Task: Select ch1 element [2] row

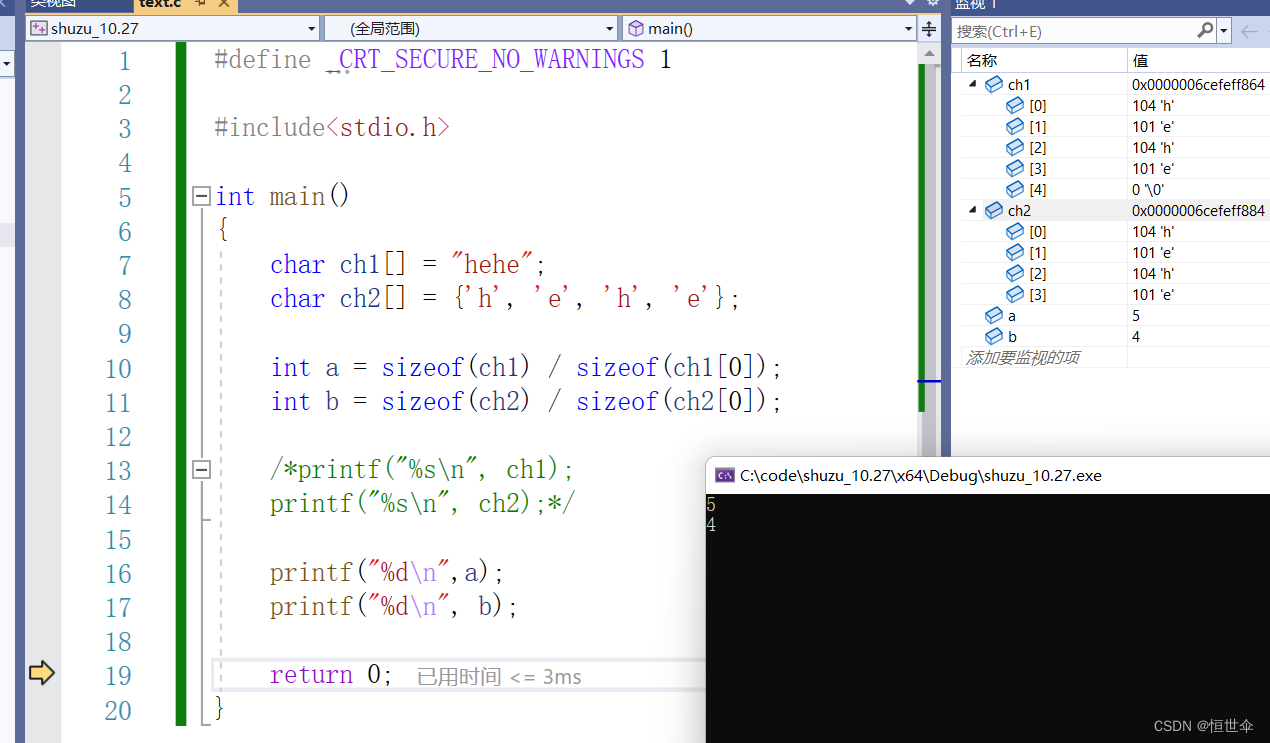Action: click(x=1116, y=148)
